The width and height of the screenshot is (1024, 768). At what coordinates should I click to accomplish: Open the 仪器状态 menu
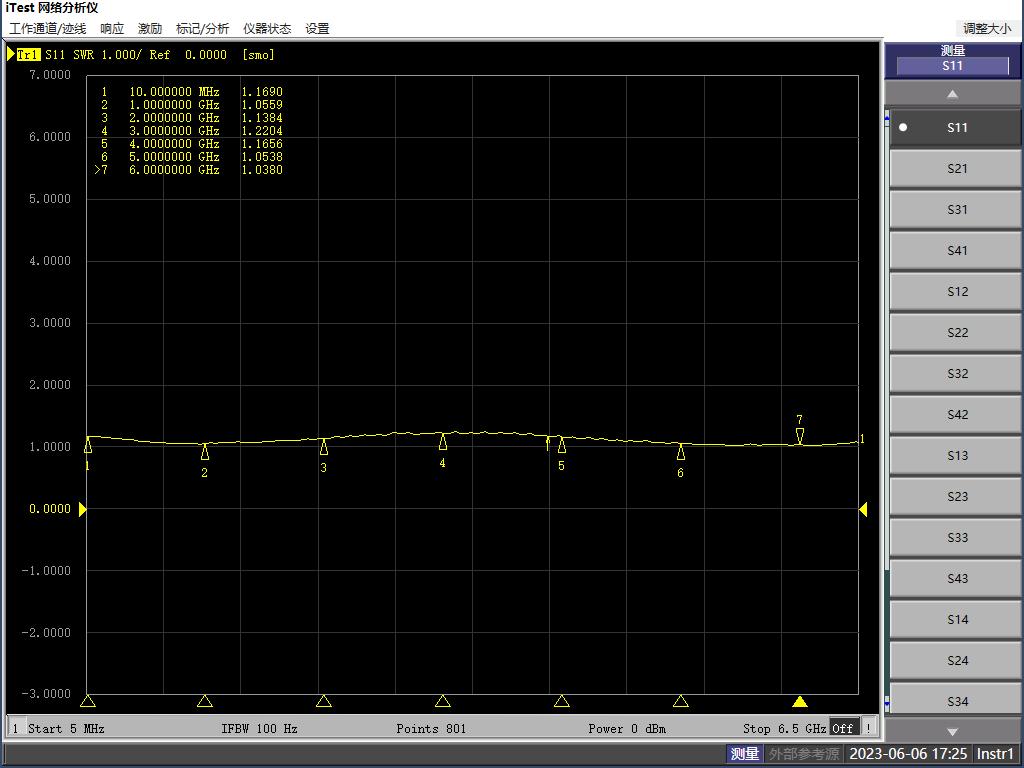pos(267,29)
